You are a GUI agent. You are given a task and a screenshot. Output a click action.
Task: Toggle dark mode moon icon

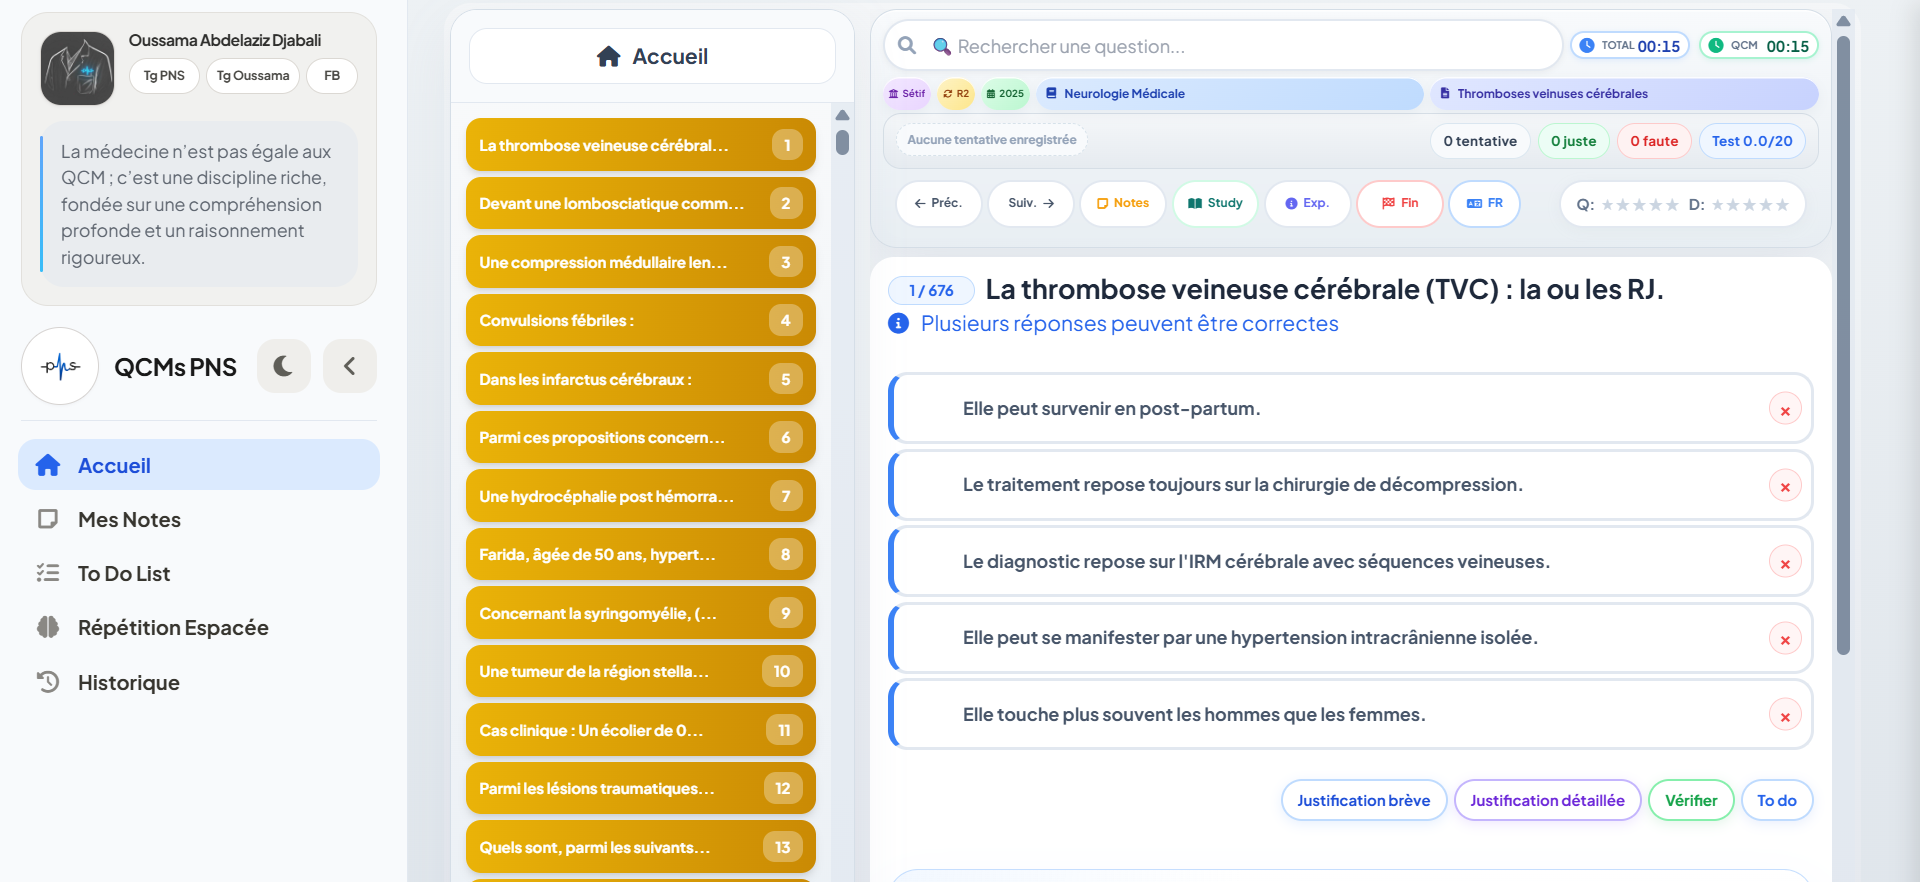click(283, 366)
